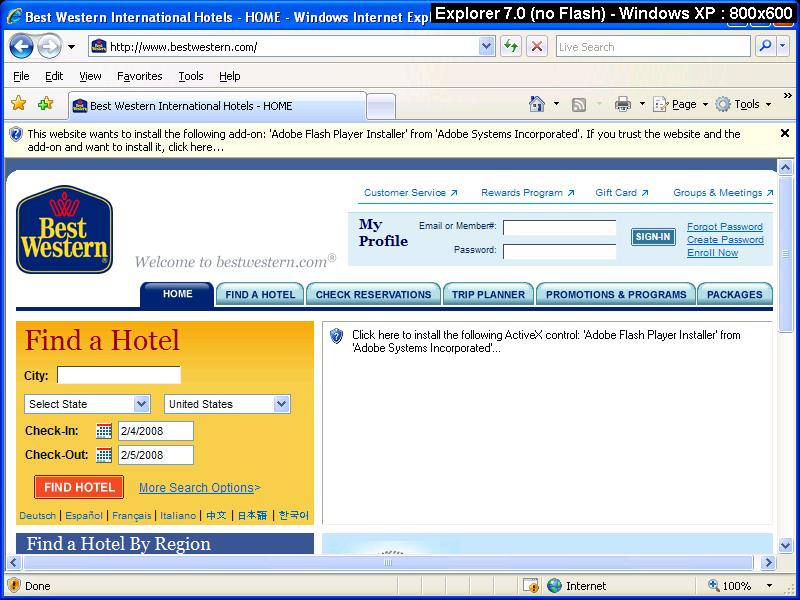Open the Page toolbar menu
The height and width of the screenshot is (600, 800).
click(681, 104)
